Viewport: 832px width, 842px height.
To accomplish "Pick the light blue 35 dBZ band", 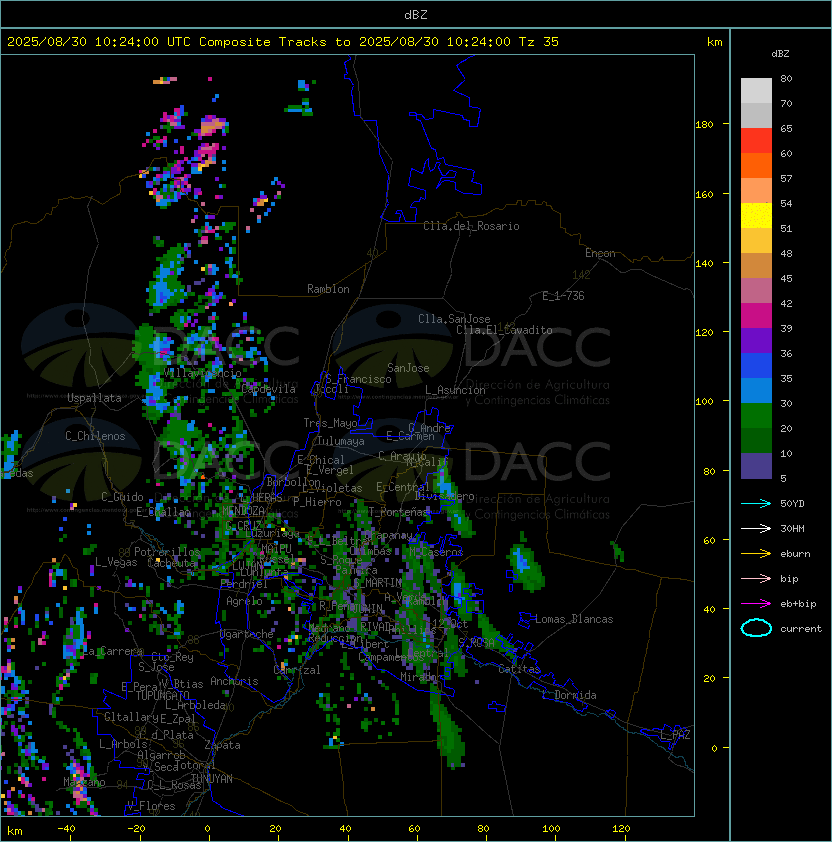I will pos(756,390).
